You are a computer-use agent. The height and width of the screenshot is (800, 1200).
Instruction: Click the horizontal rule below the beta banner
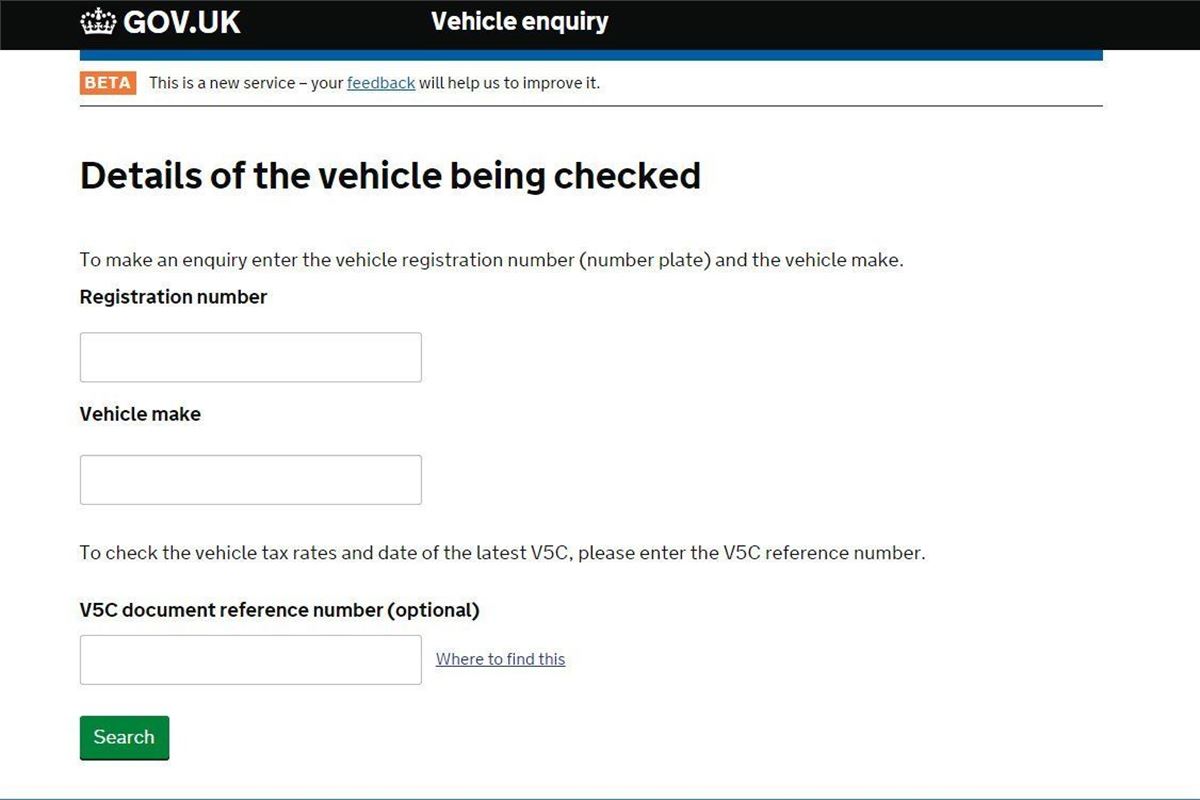(x=591, y=106)
